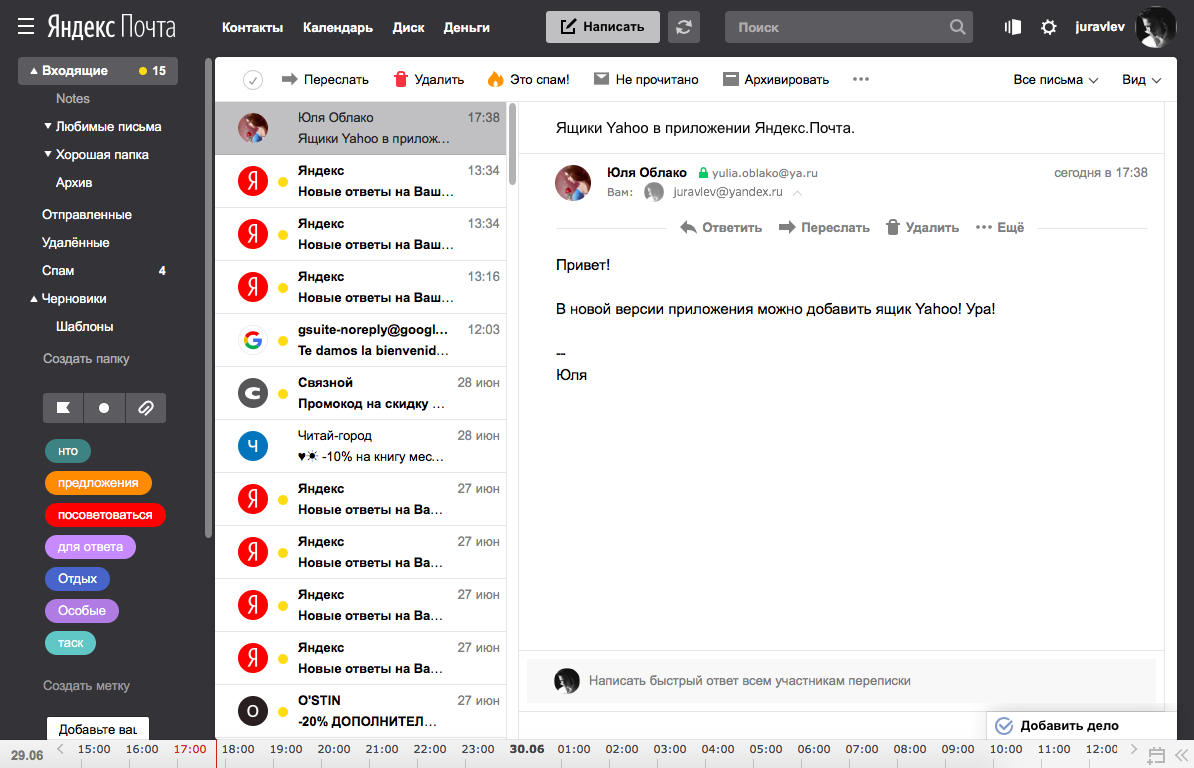Click the Написать compose button
This screenshot has height=768, width=1194.
pos(602,27)
